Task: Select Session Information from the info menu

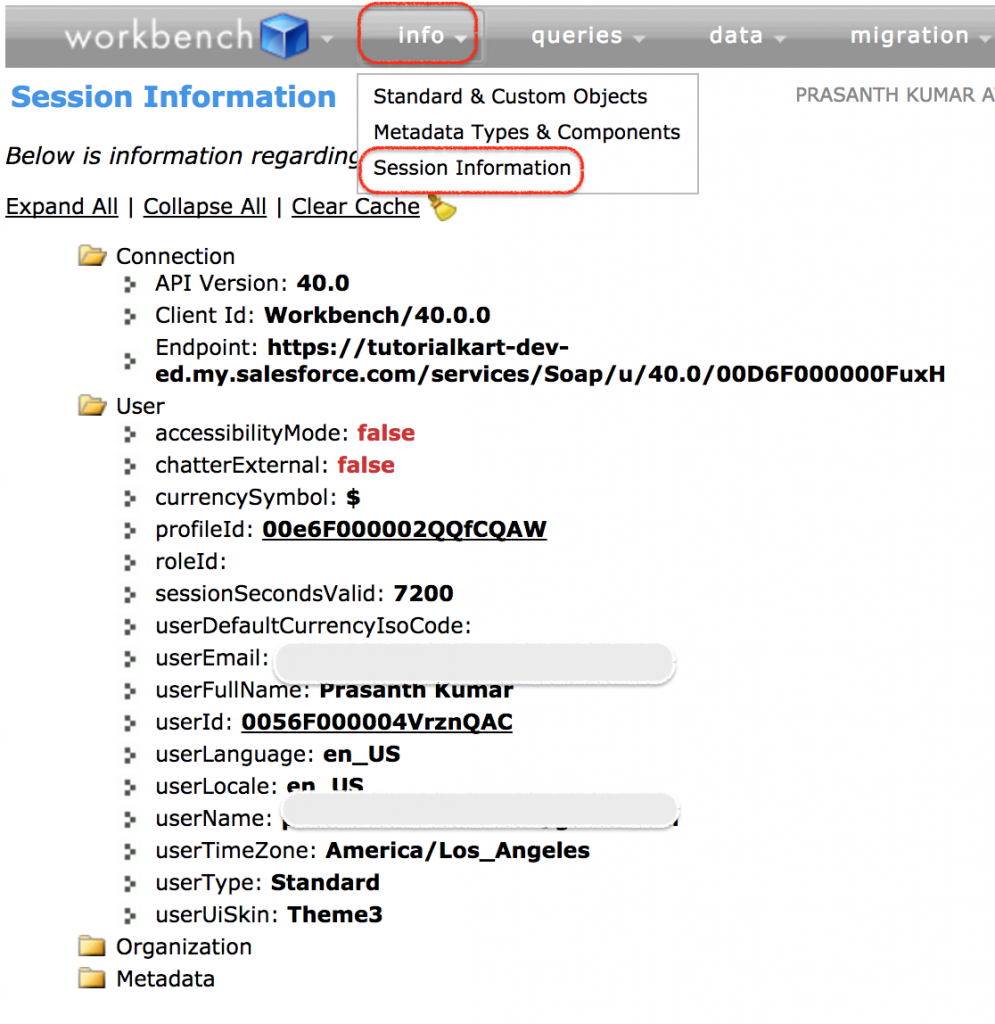Action: click(470, 168)
